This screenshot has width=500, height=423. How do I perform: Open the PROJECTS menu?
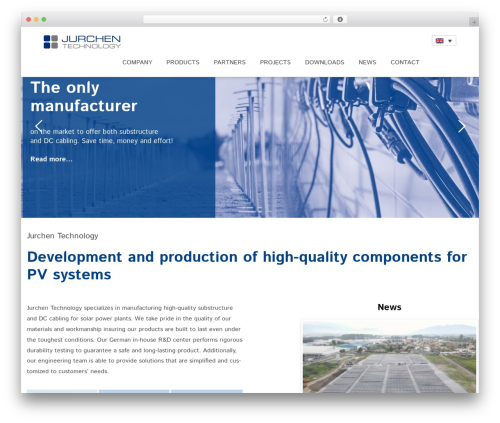275,62
